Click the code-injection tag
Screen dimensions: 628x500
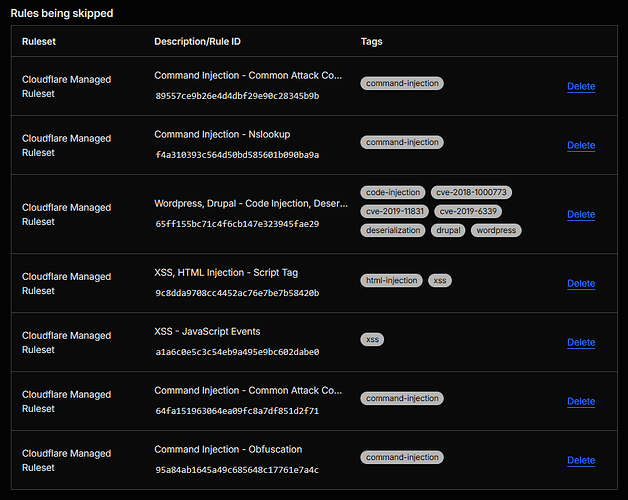coord(393,192)
